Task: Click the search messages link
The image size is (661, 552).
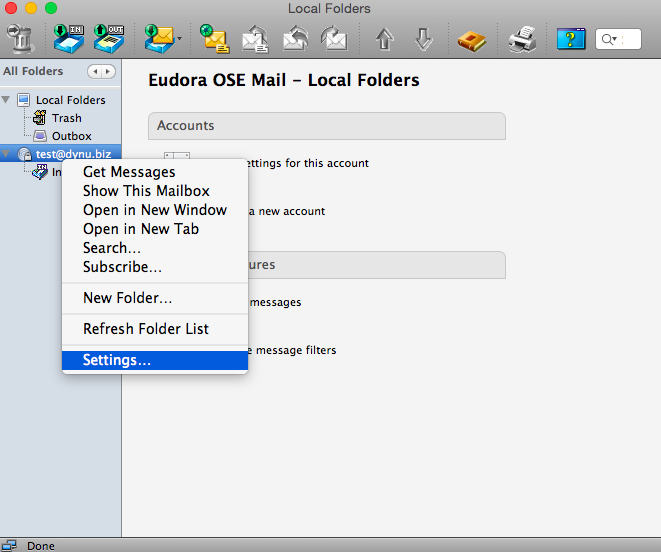Action: coord(275,302)
